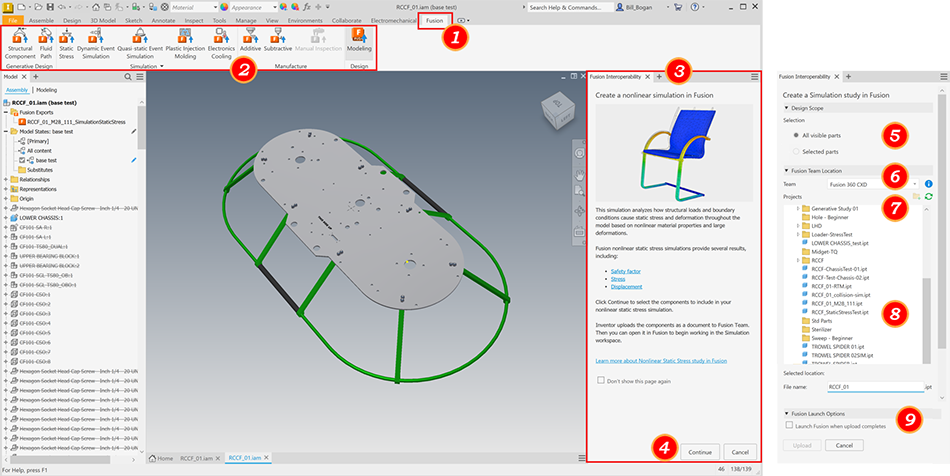This screenshot has height=476, width=950.
Task: Check Don't show this page again
Action: (x=600, y=380)
